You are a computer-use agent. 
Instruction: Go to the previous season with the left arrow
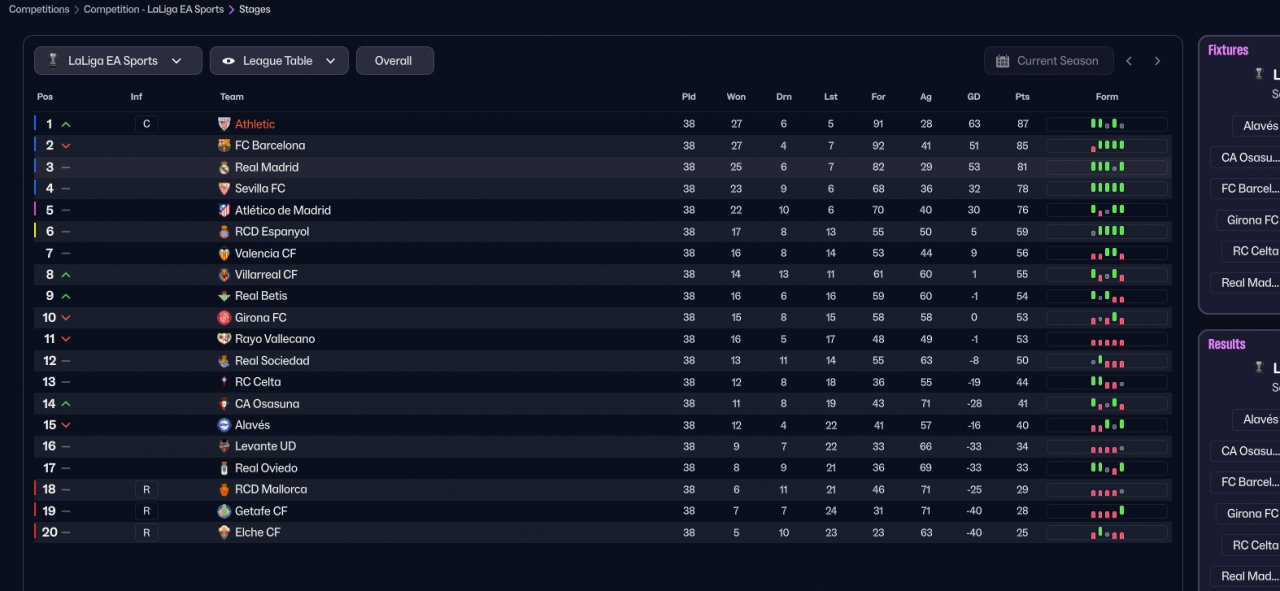(x=1129, y=61)
